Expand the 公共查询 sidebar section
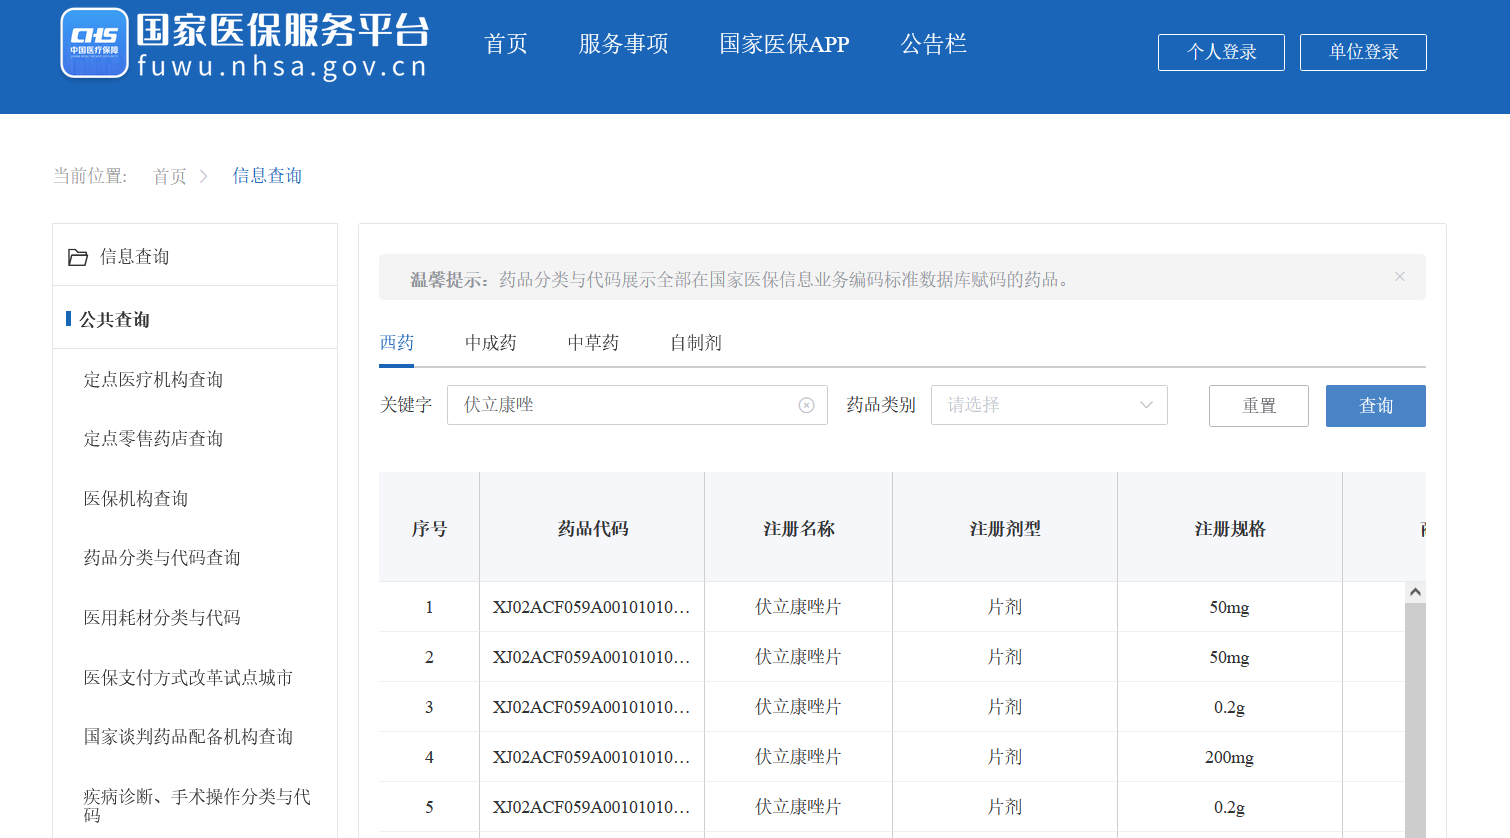Viewport: 1510px width, 838px height. (115, 319)
